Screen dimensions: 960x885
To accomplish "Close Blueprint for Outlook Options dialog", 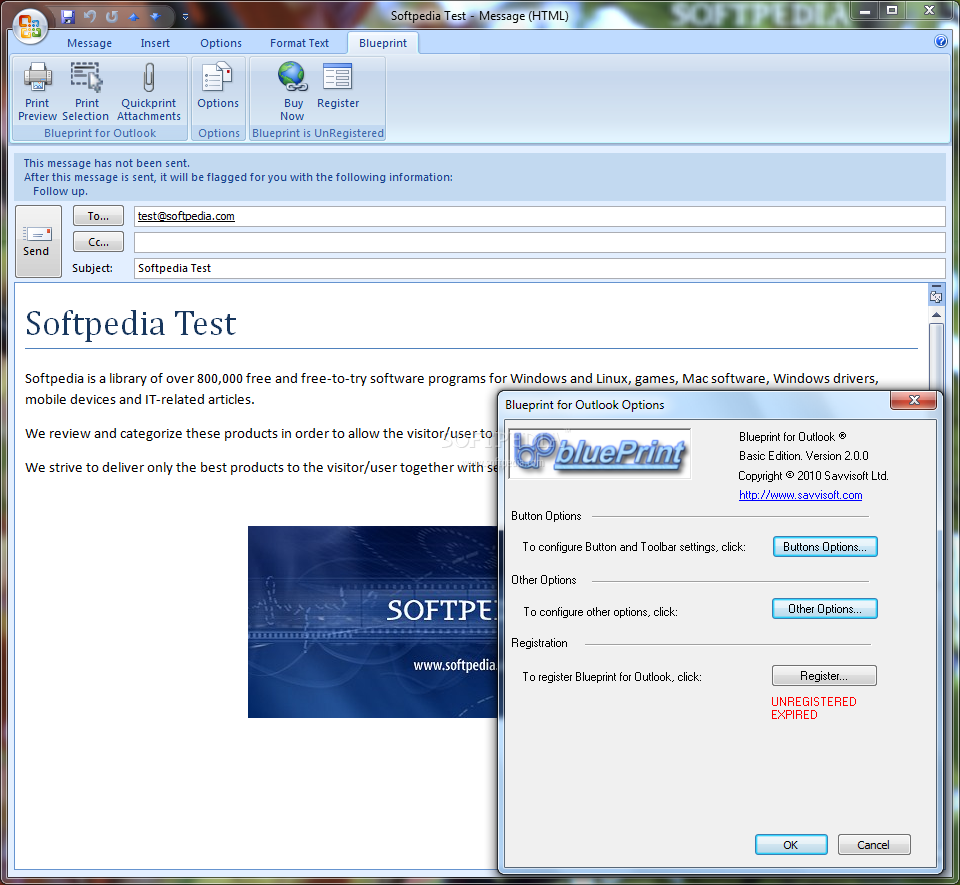I will 913,400.
